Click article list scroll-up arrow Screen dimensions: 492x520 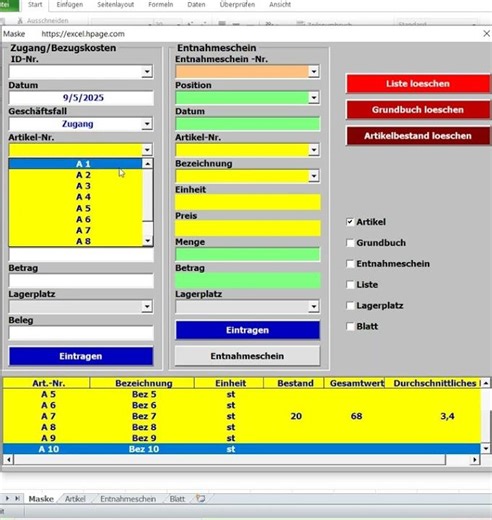click(147, 164)
